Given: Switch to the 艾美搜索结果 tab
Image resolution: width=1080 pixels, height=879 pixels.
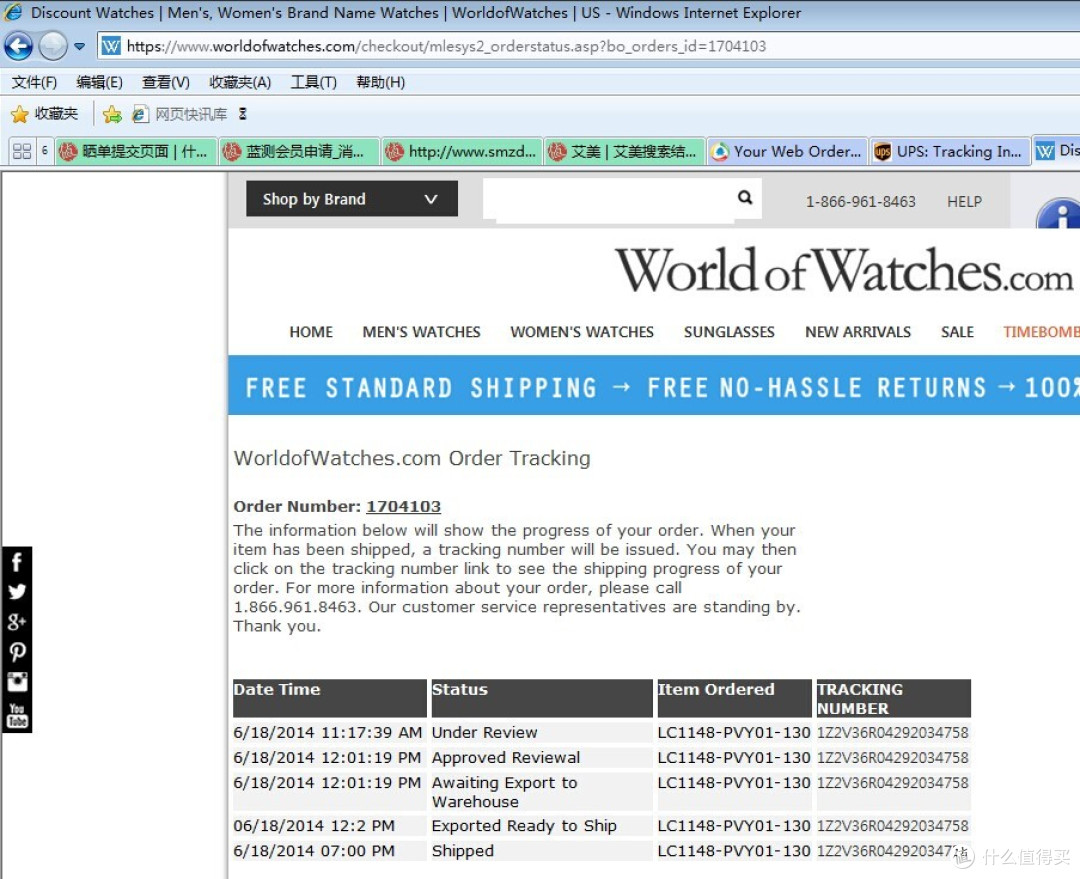Looking at the screenshot, I should click(x=625, y=152).
